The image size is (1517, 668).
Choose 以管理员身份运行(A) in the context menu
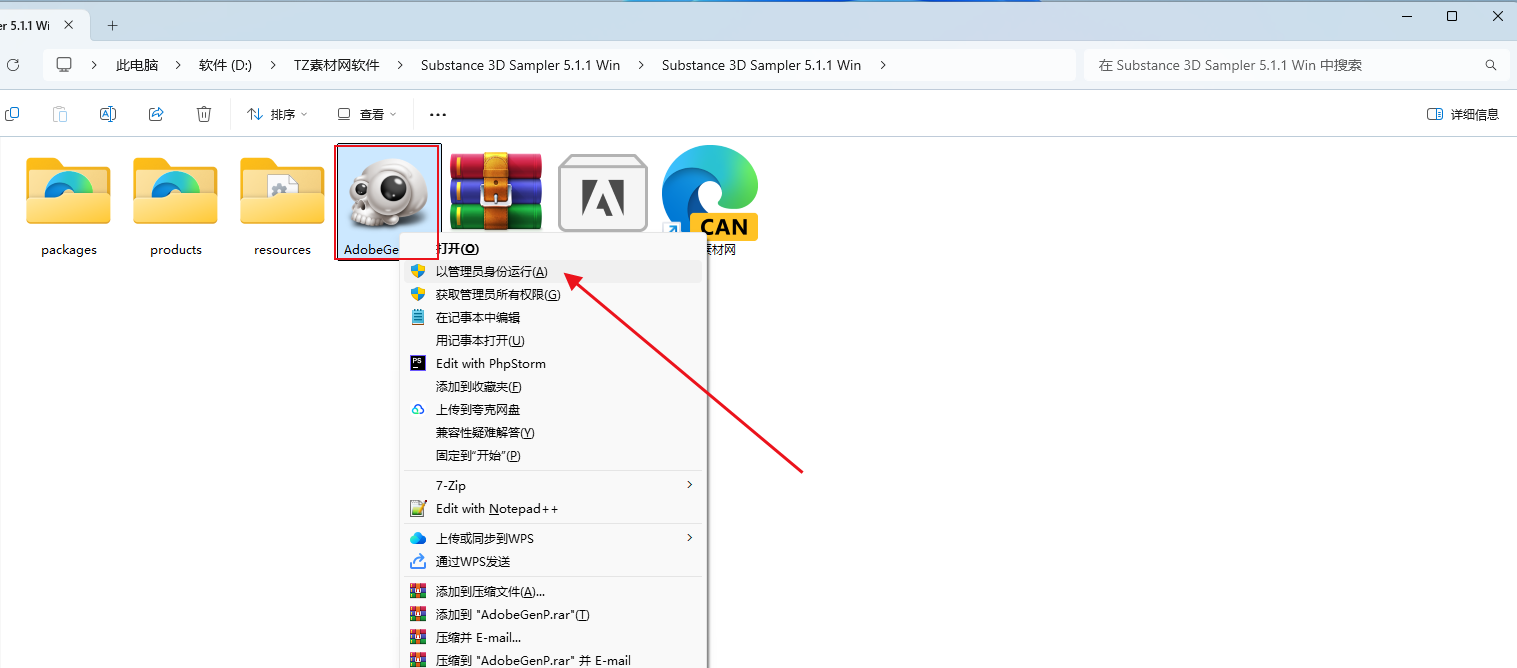[x=553, y=272]
